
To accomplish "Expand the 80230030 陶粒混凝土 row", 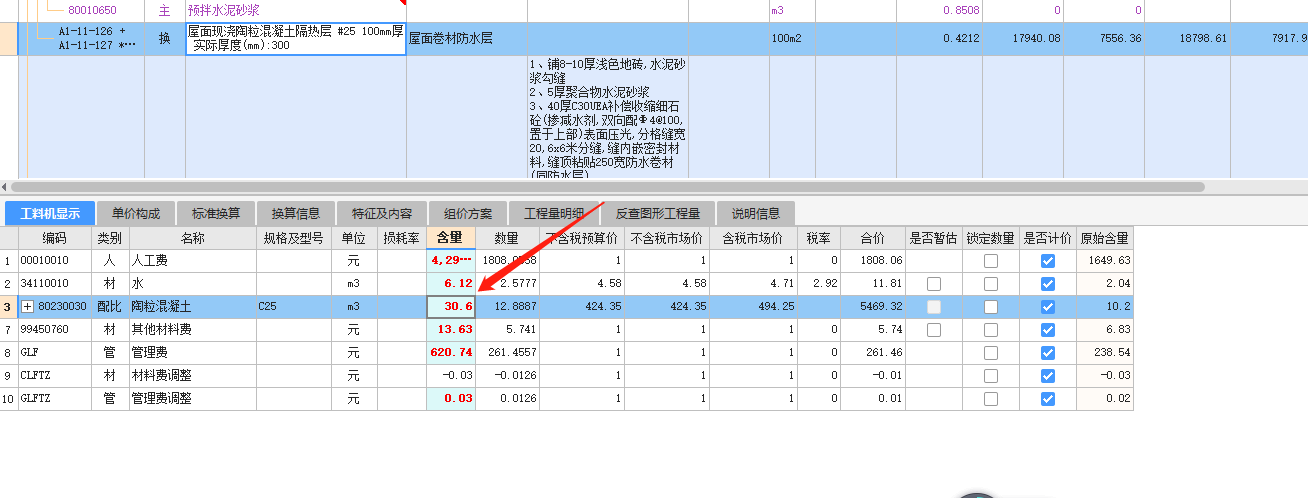I will point(28,306).
